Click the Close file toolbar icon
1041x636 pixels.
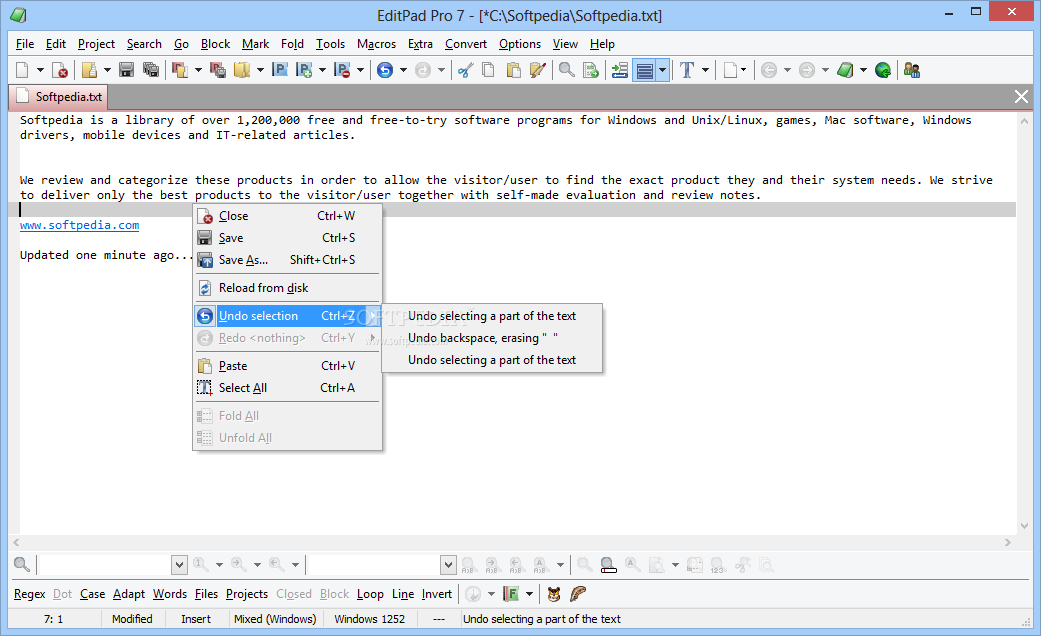59,70
